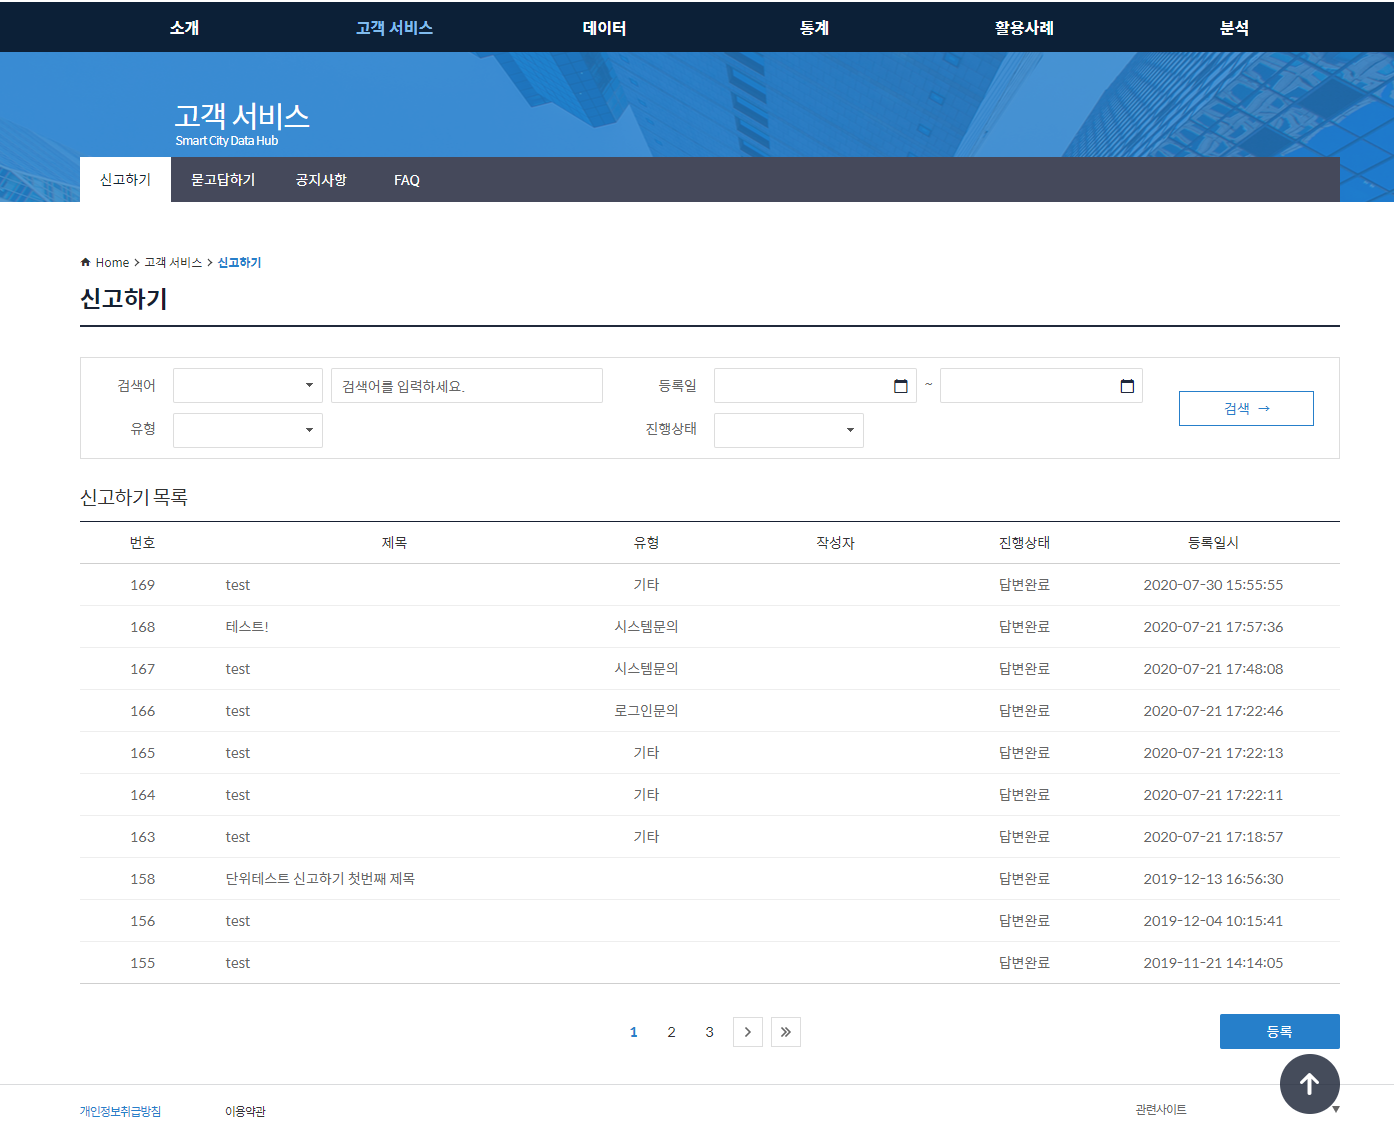The width and height of the screenshot is (1394, 1127).
Task: Open the 유형 type dropdown
Action: [x=248, y=430]
